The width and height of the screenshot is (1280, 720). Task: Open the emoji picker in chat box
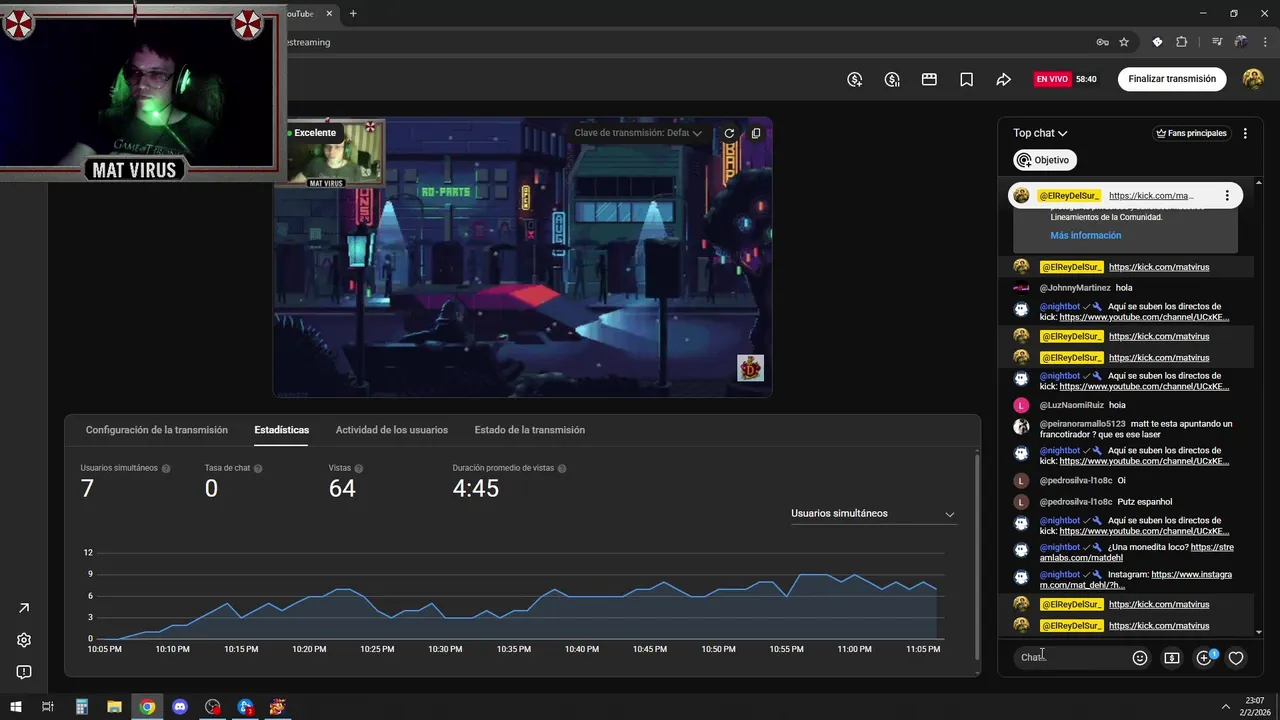(x=1140, y=658)
